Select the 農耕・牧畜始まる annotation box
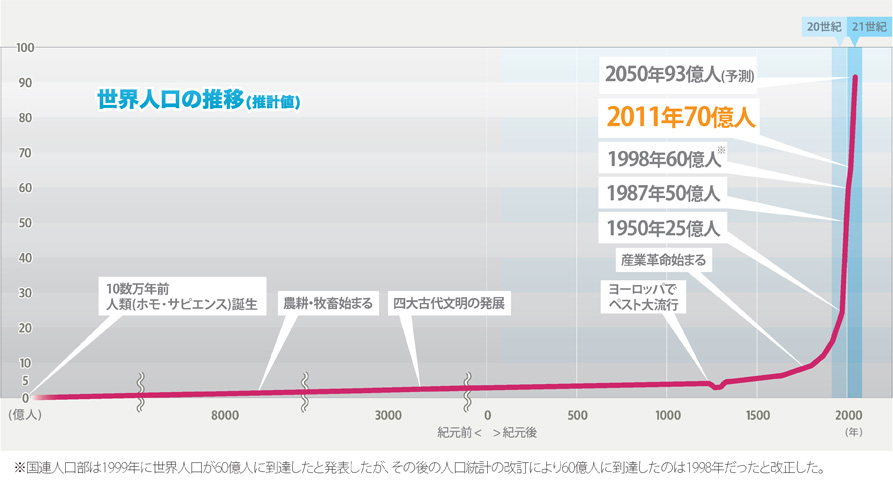The height and width of the screenshot is (480, 893). (328, 303)
